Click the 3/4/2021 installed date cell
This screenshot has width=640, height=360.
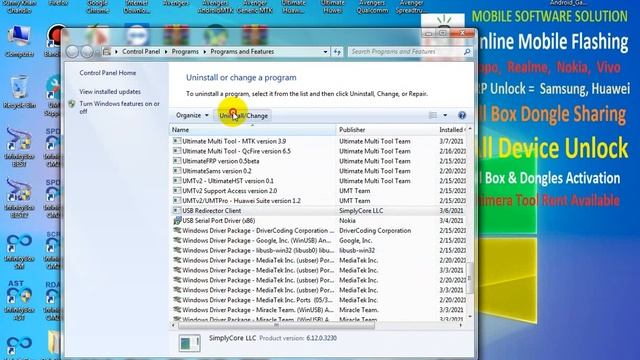click(451, 220)
